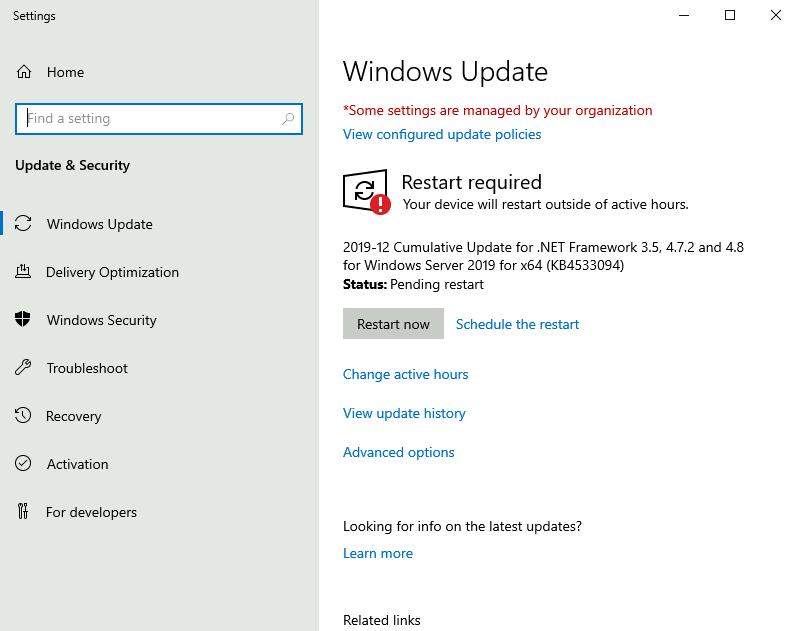Select Delivery Optimization menu item
The image size is (798, 631).
112,272
